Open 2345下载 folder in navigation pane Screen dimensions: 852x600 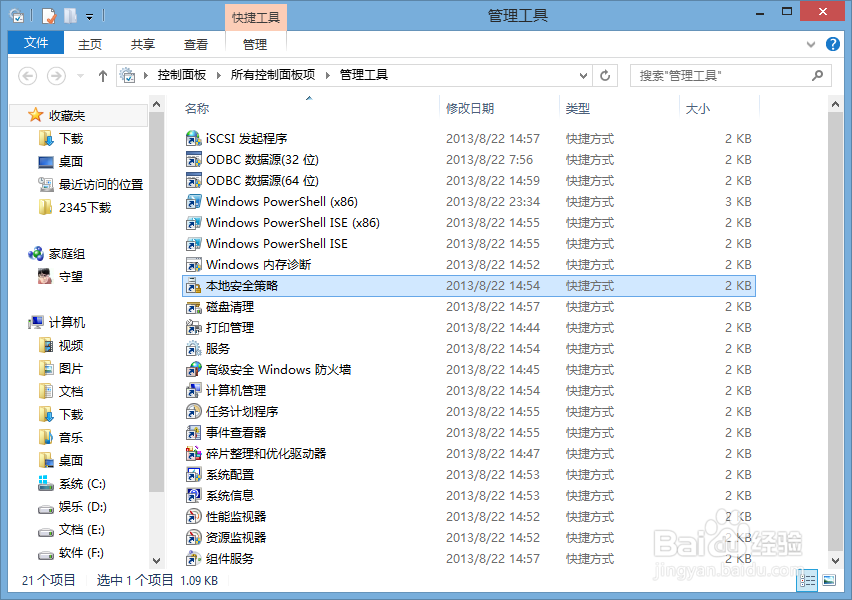click(x=85, y=208)
